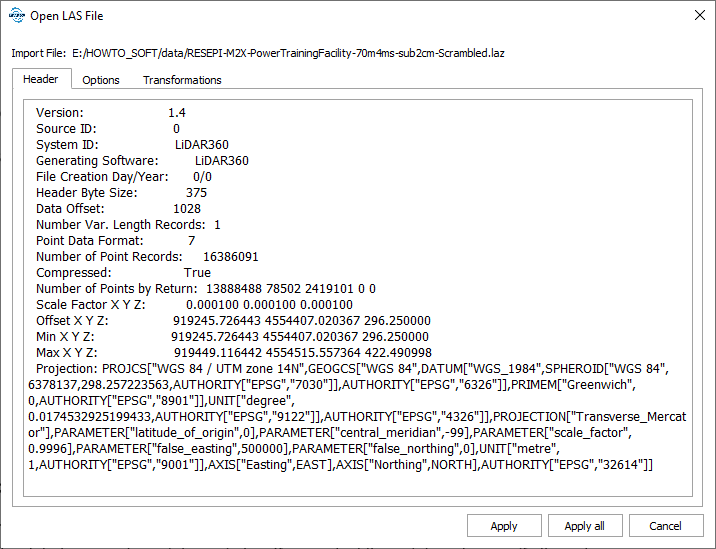This screenshot has height=549, width=716.
Task: Select the Generating Software LiDAR360 line
Action: pos(142,161)
